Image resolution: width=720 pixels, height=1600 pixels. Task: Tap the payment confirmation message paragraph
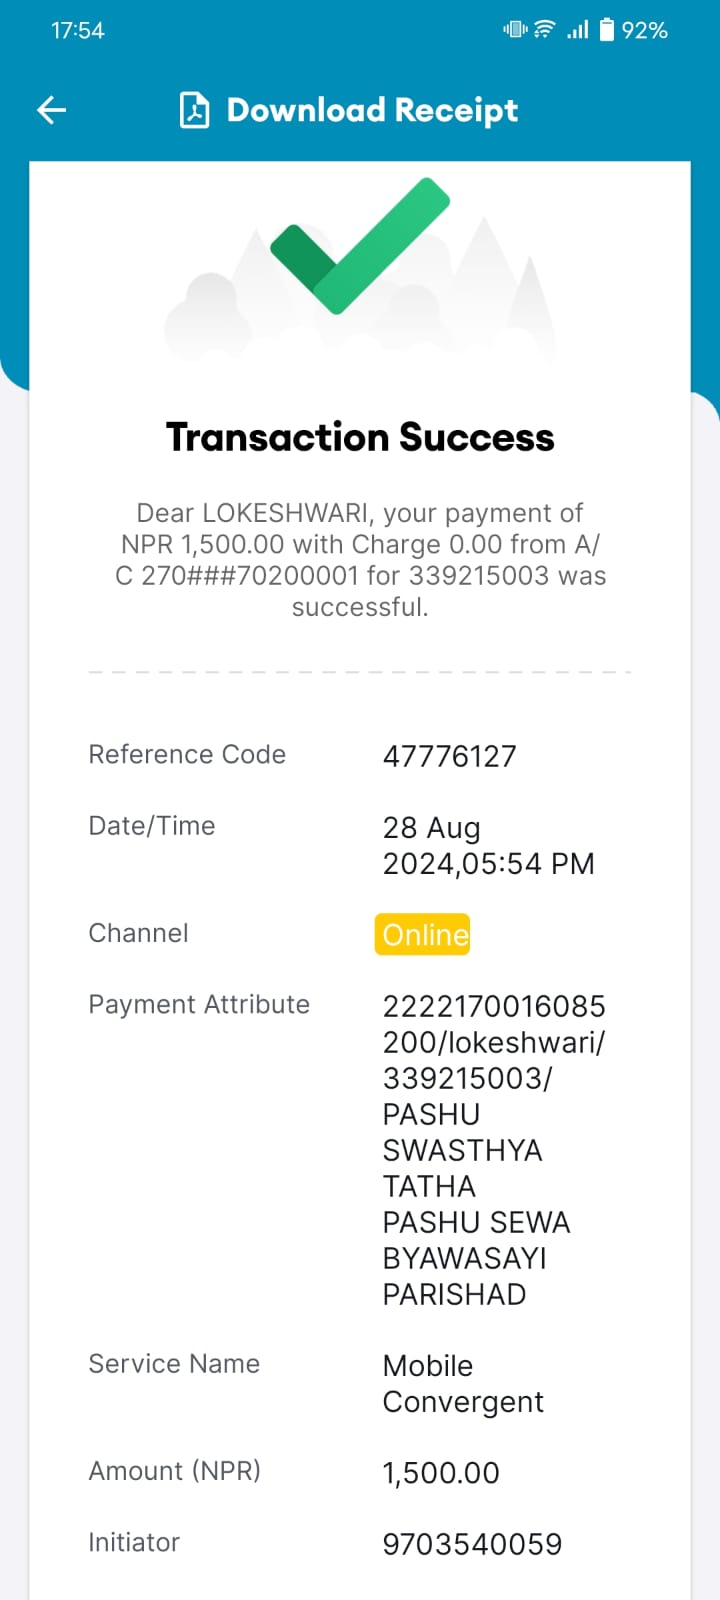[360, 560]
